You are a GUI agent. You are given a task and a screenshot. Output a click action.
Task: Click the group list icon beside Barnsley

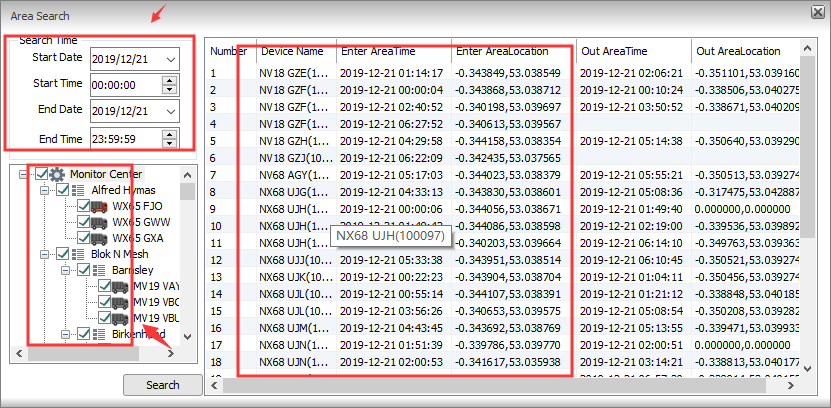click(99, 270)
